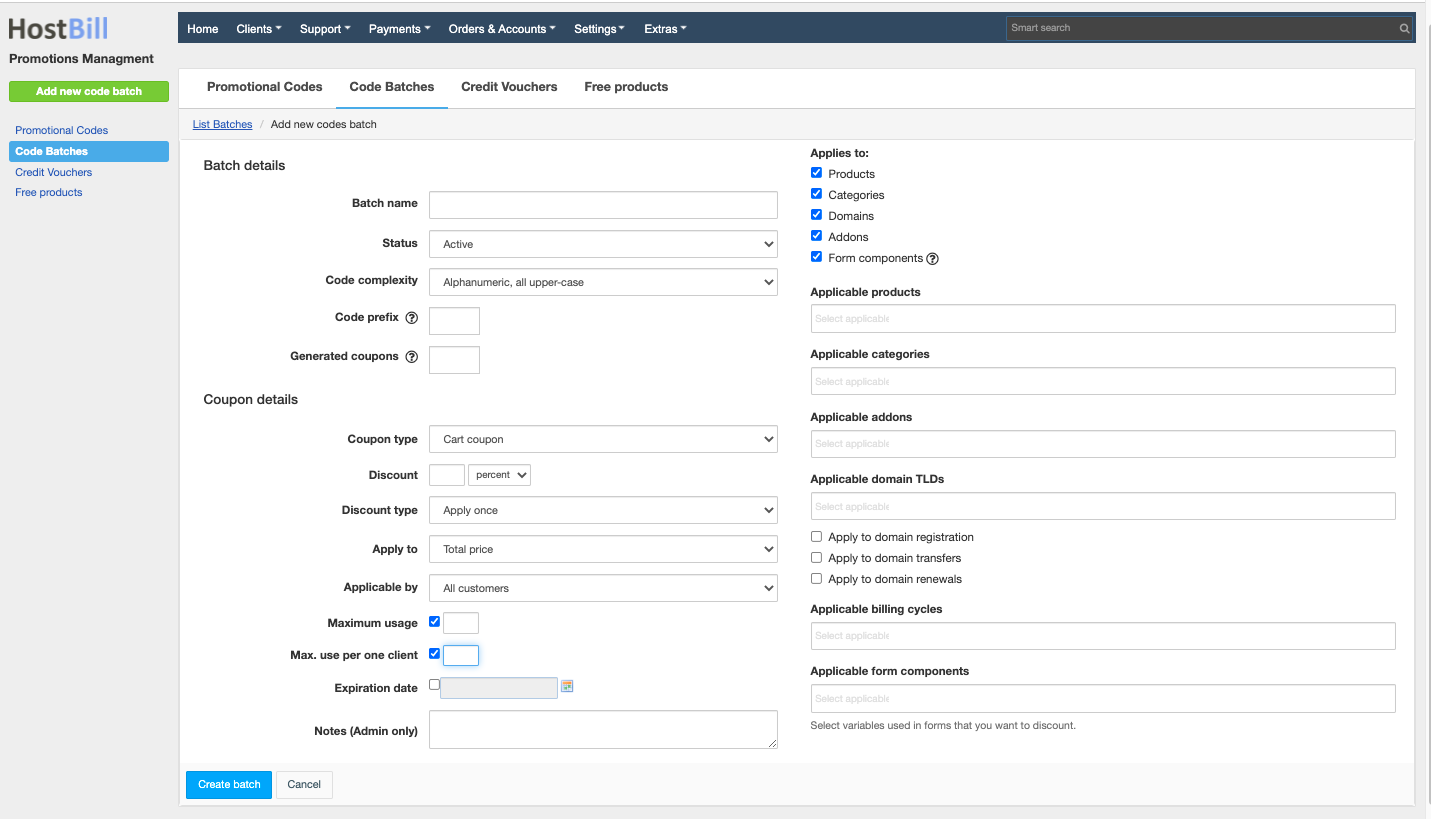Click the Smart search magnifier icon

click(x=1404, y=29)
